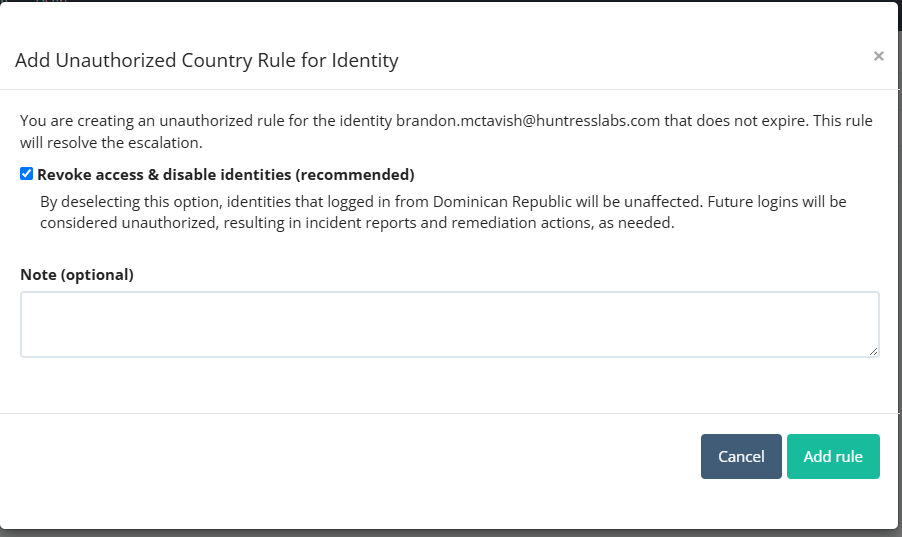902x537 pixels.
Task: Dismiss the modal using the × icon
Action: coord(878,56)
